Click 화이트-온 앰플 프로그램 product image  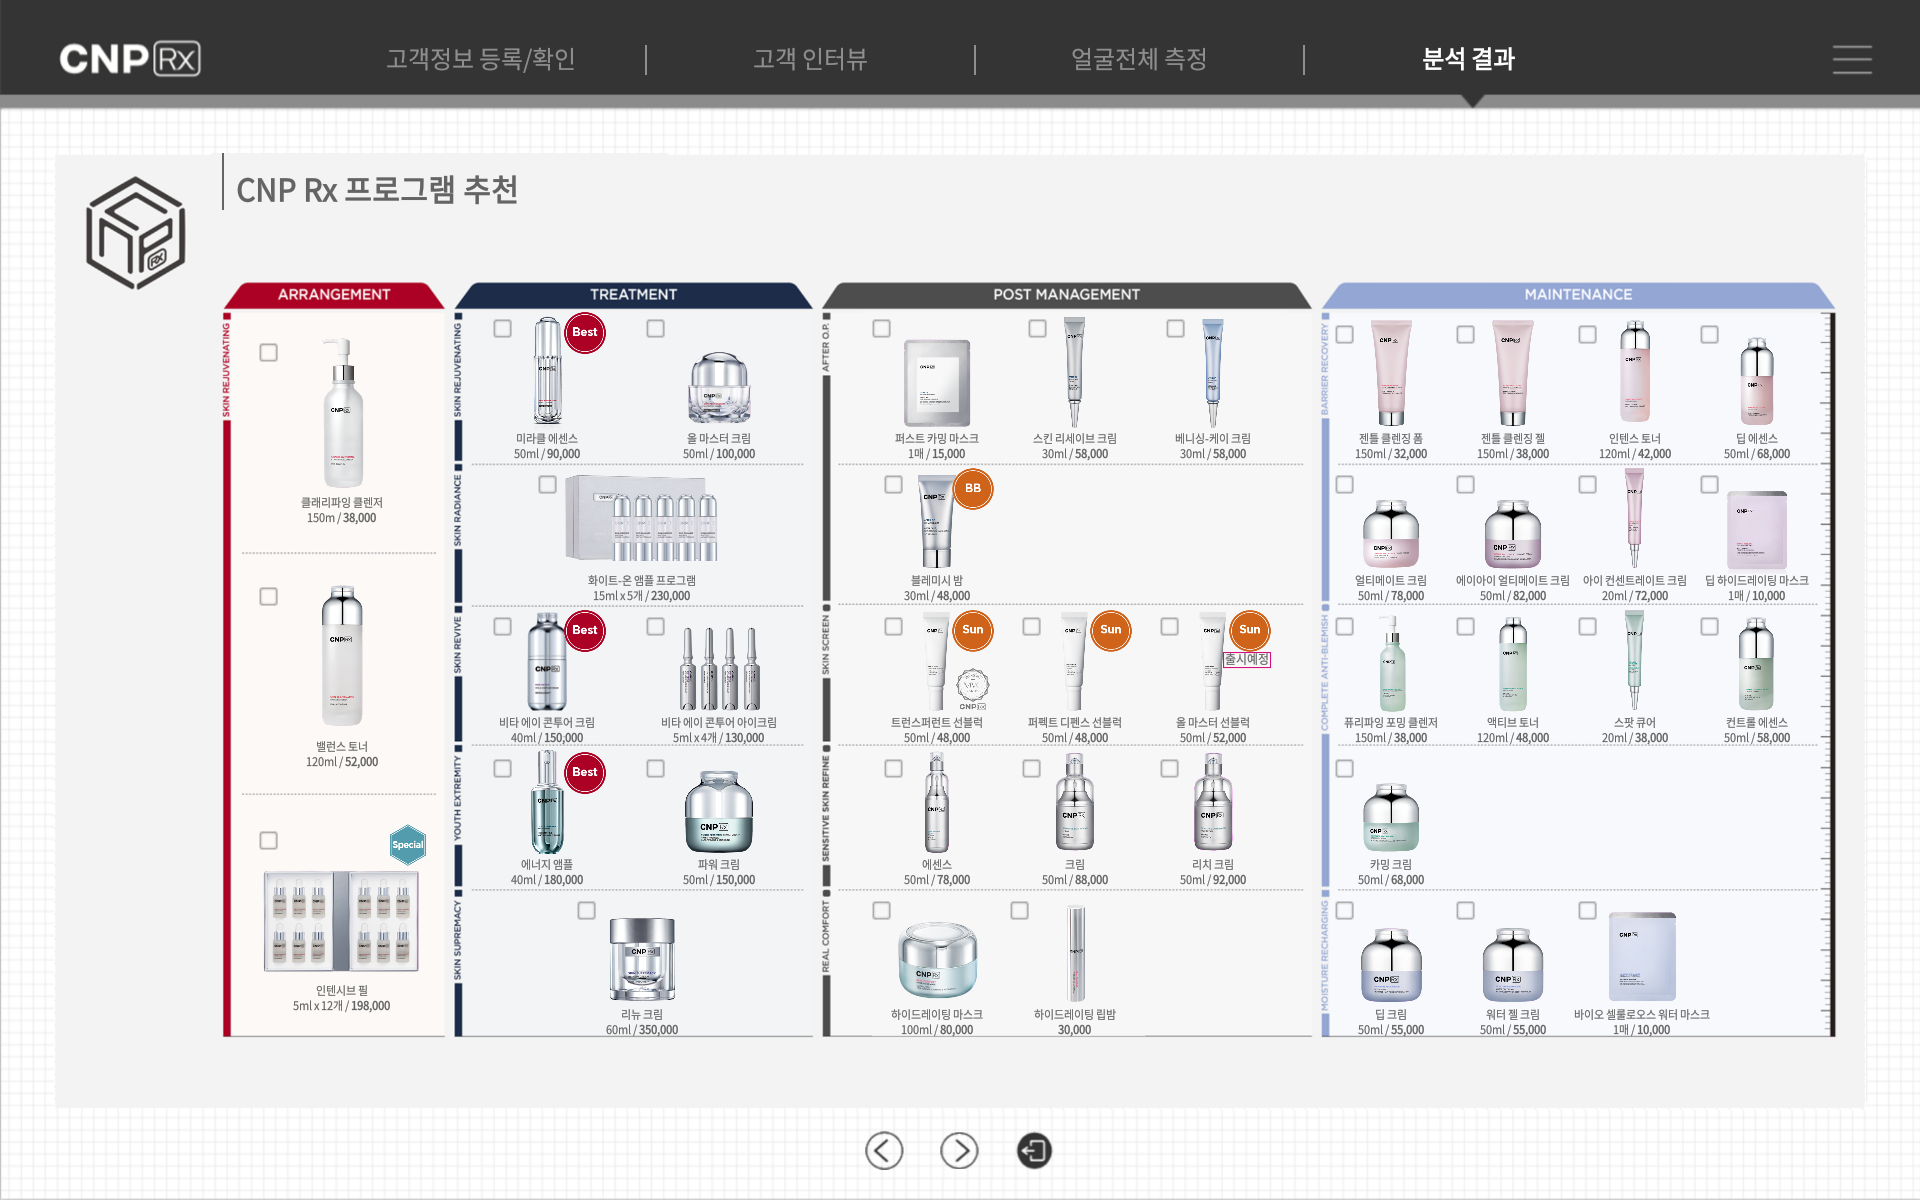click(x=642, y=519)
